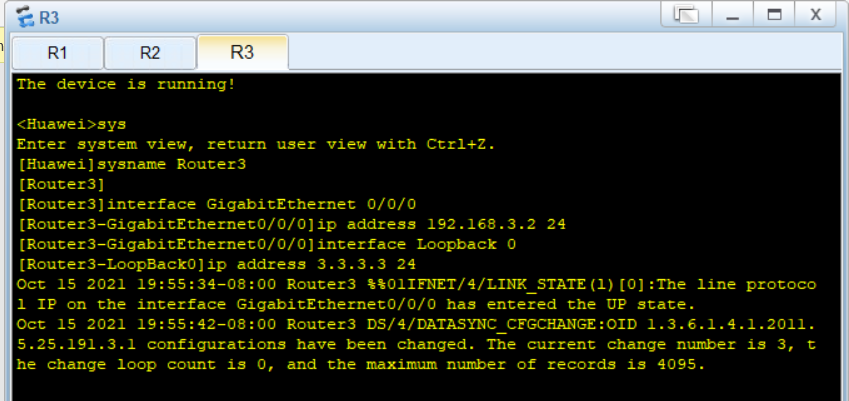Click the "ip address 192.168.3.2 24" line
The height and width of the screenshot is (401, 849).
[291, 224]
